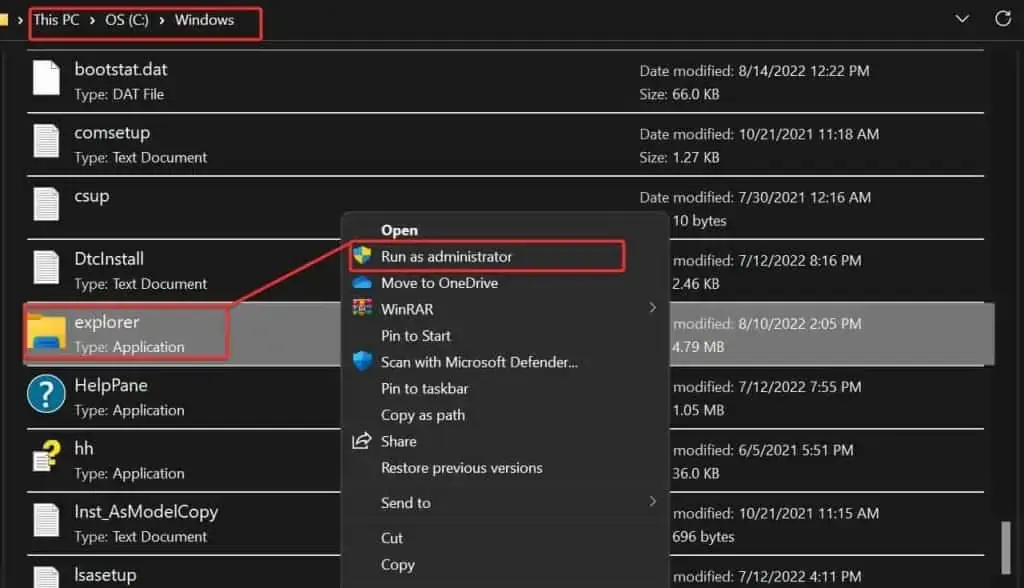
Task: Choose Copy as path
Action: coord(423,415)
